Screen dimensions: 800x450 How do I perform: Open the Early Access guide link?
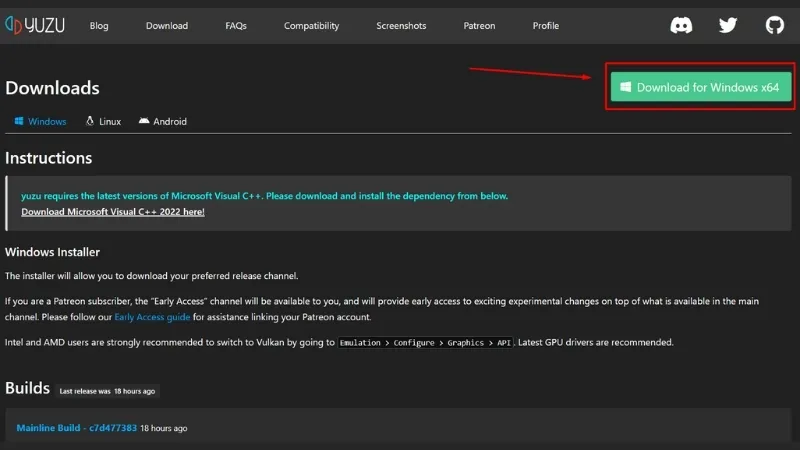point(151,317)
